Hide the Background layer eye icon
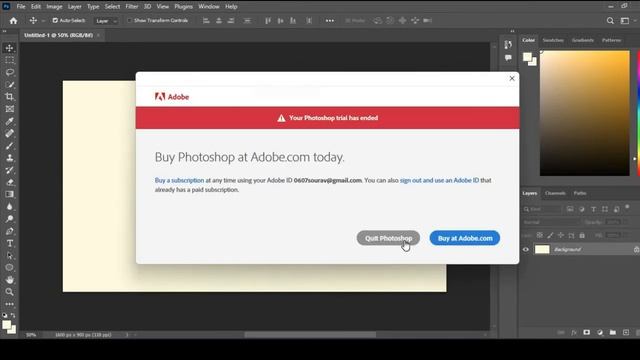Screen dimensions: 640x360 [x=526, y=249]
